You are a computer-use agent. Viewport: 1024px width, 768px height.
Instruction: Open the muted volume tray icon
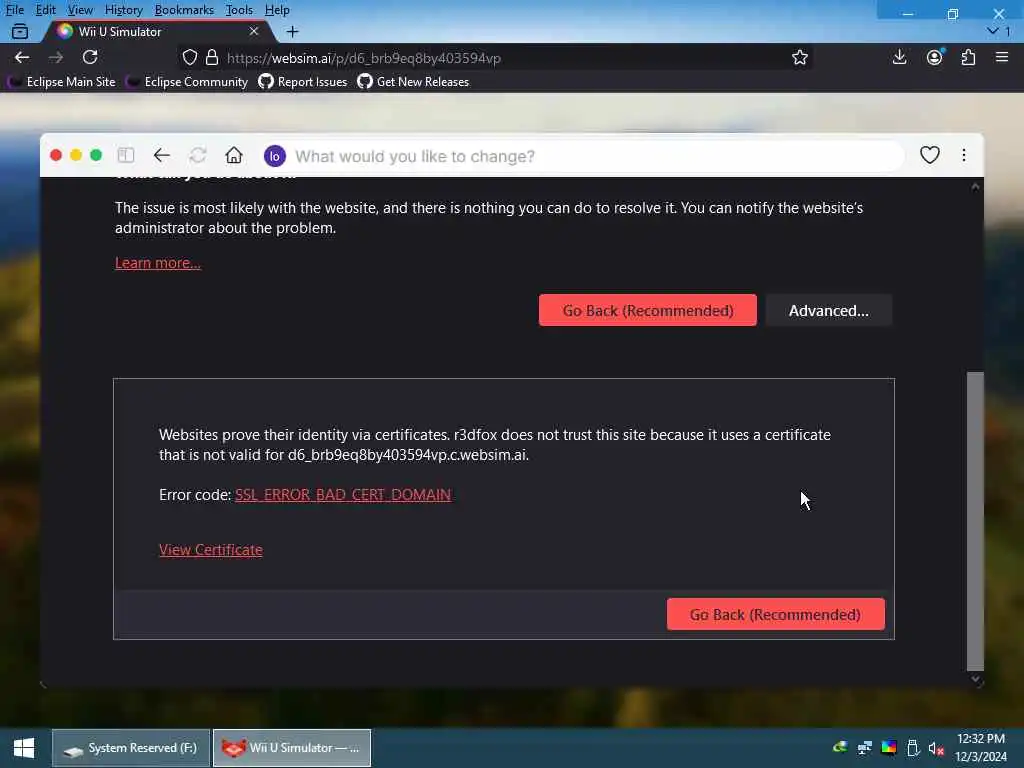pyautogui.click(x=936, y=748)
